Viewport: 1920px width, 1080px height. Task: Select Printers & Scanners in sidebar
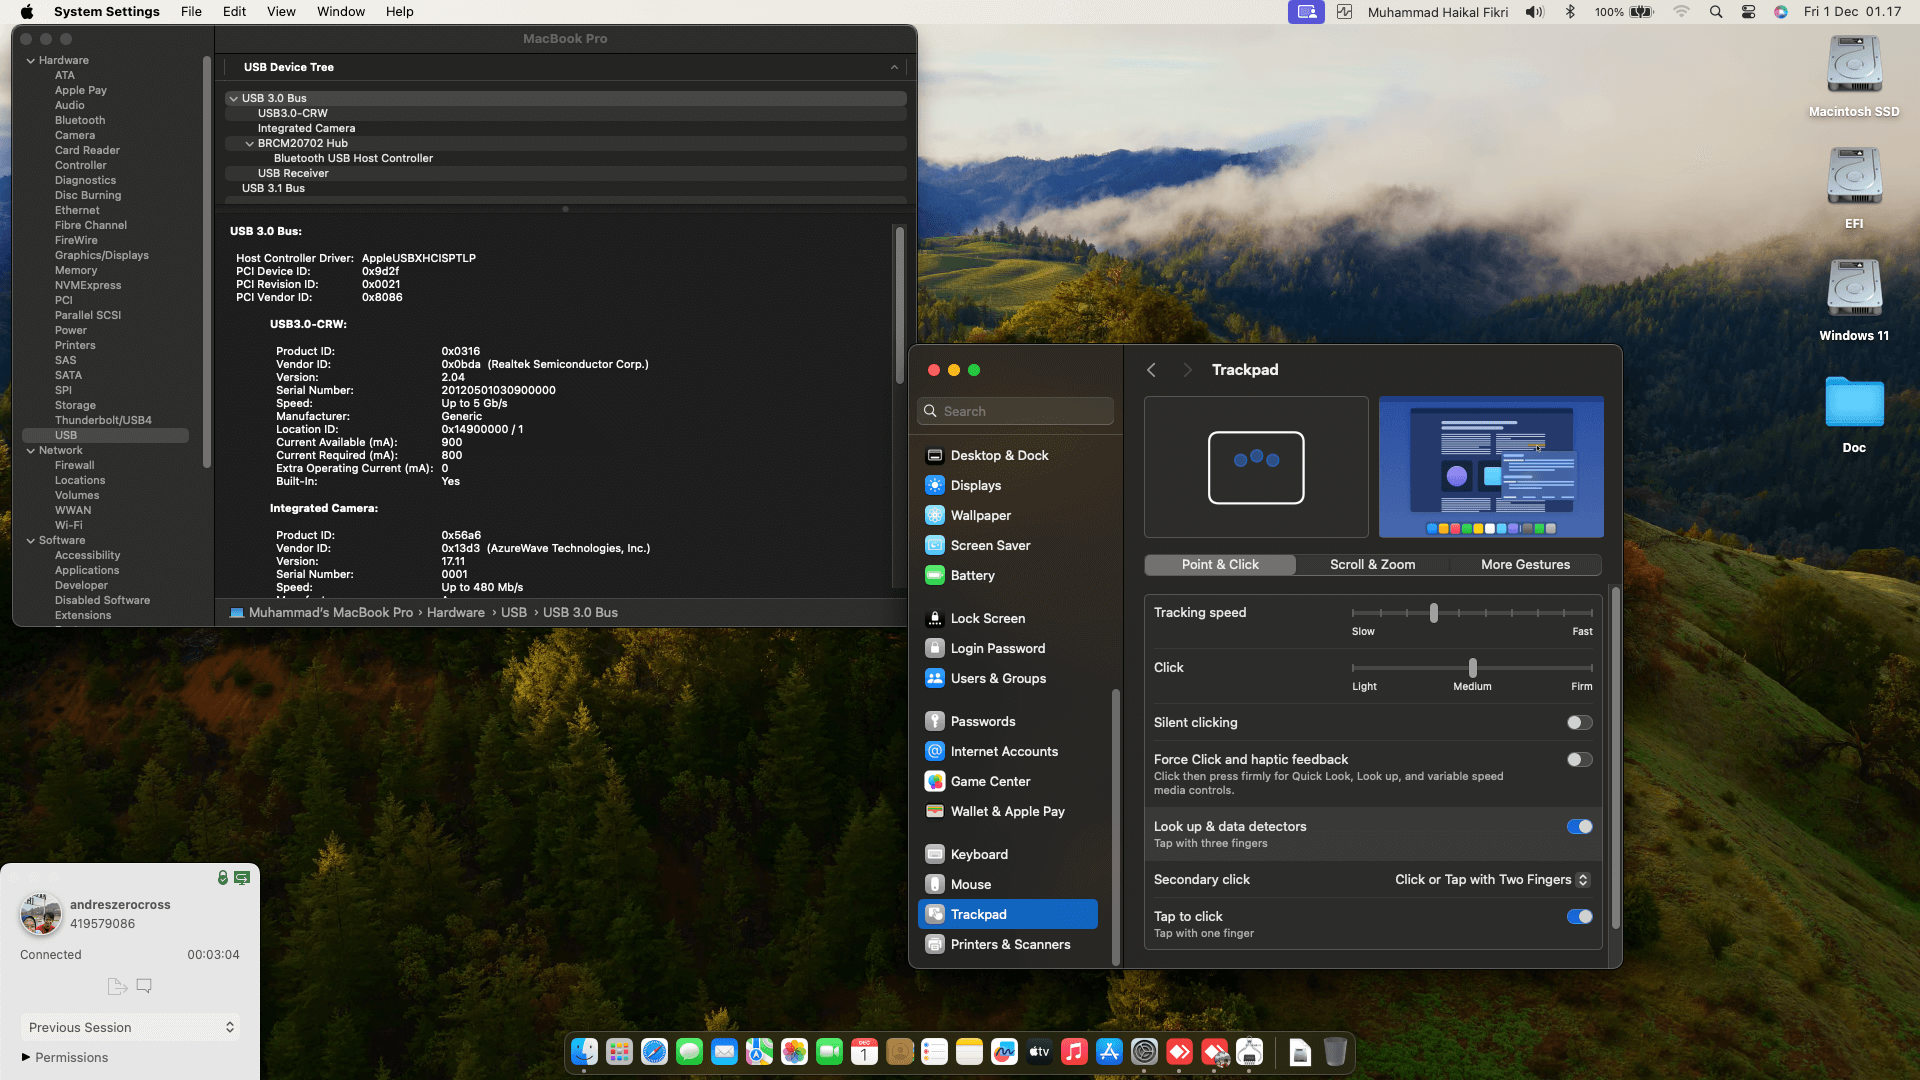1010,944
